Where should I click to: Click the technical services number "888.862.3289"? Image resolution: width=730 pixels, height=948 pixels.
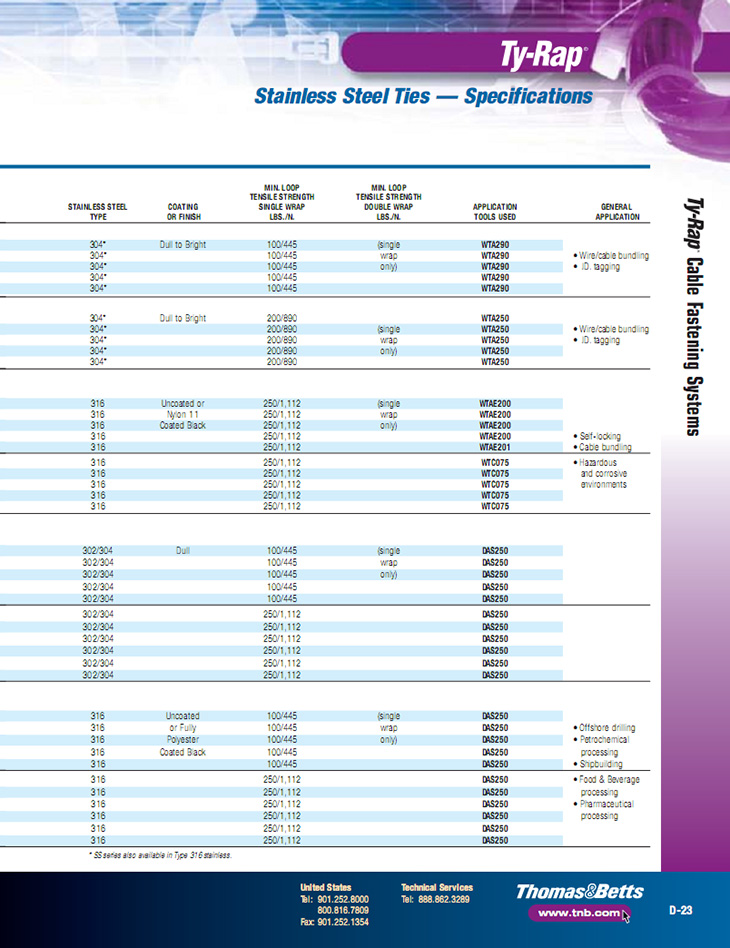tap(443, 899)
